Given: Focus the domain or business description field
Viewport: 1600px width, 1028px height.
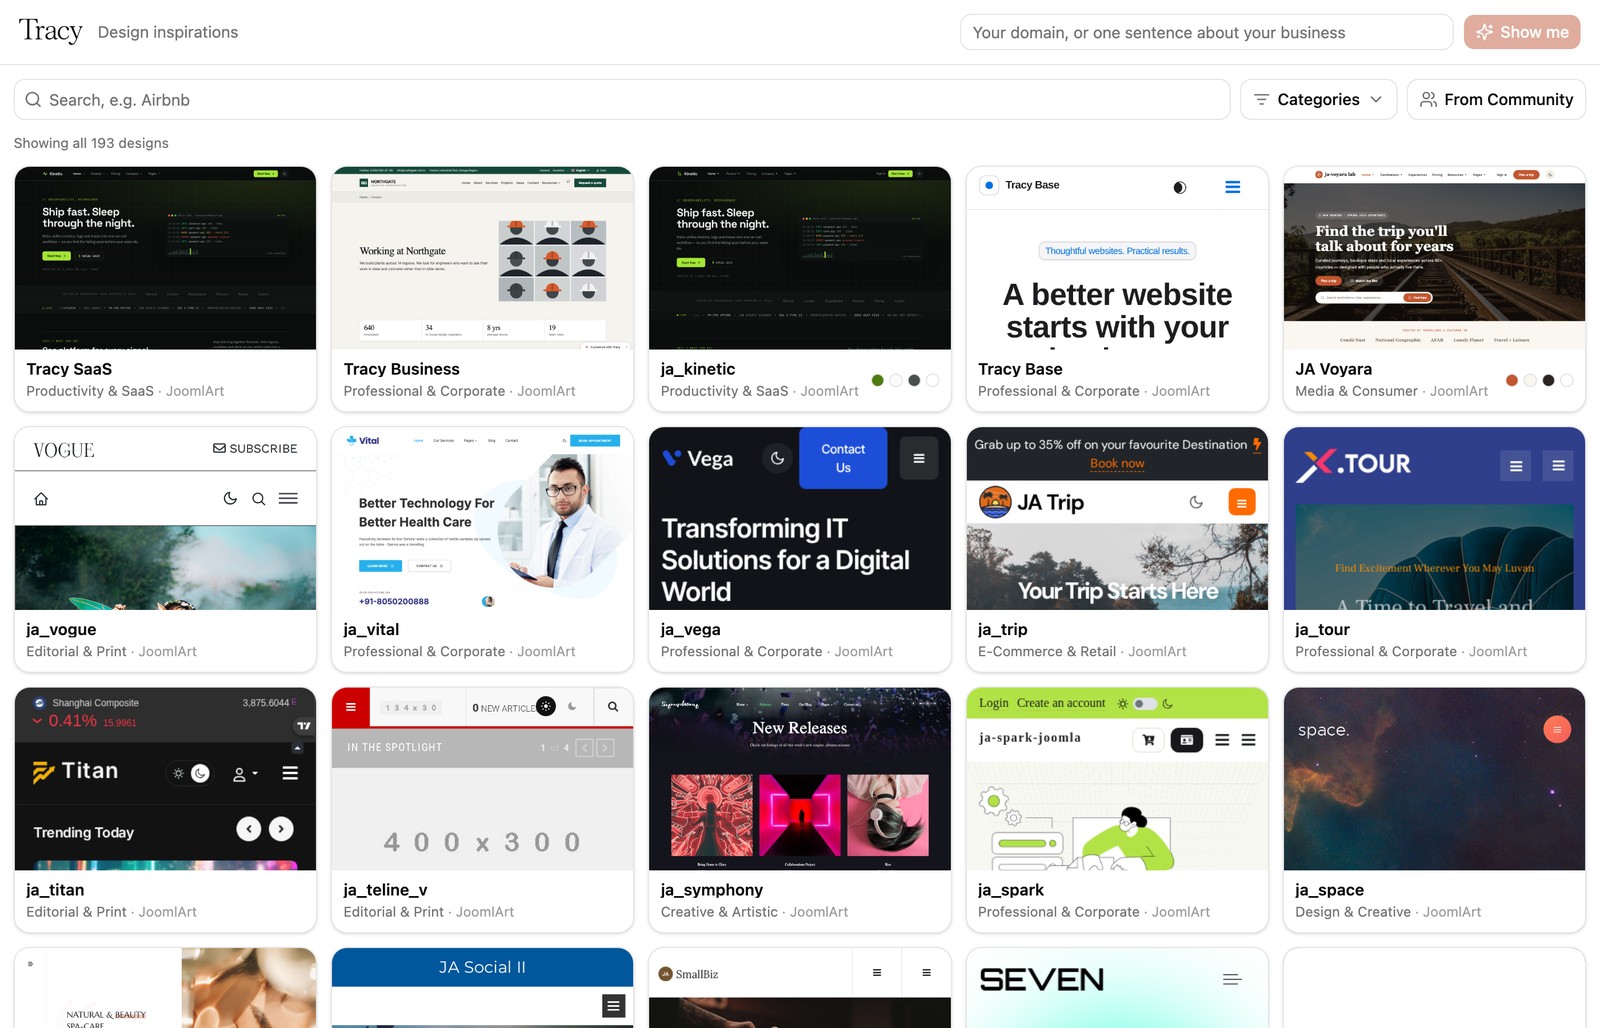Looking at the screenshot, I should coord(1206,32).
